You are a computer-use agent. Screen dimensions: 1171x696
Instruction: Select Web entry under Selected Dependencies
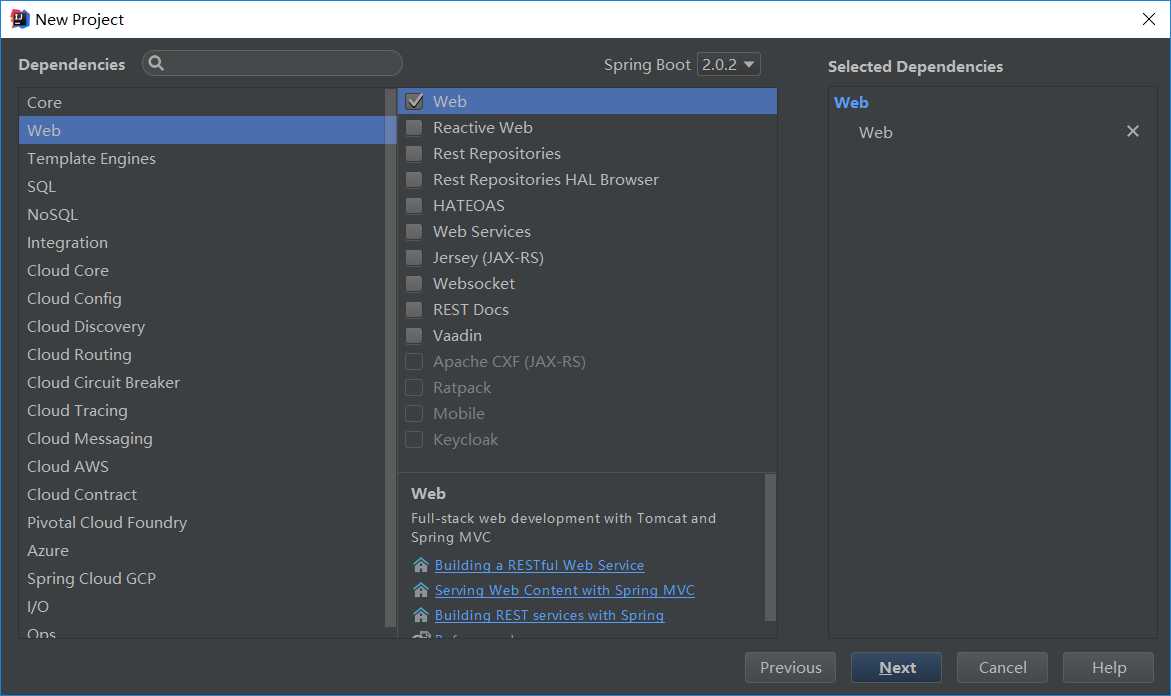(x=875, y=132)
